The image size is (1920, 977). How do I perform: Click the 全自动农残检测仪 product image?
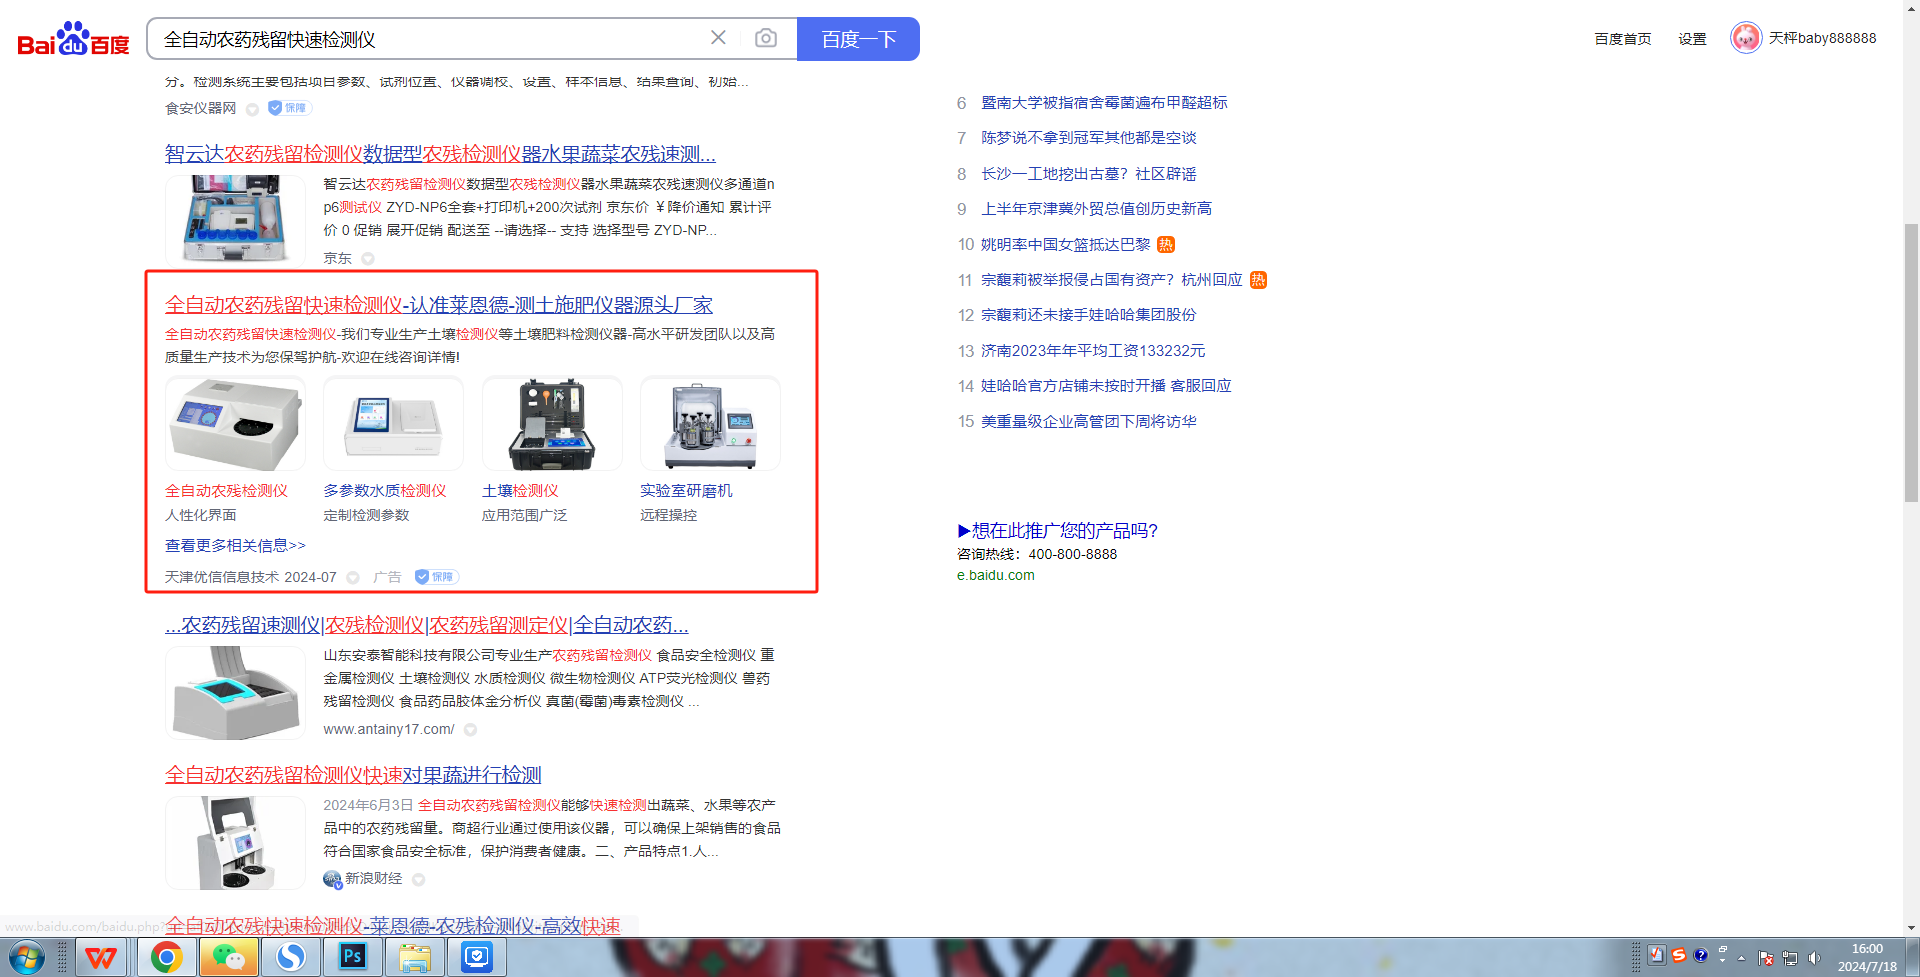click(x=235, y=424)
